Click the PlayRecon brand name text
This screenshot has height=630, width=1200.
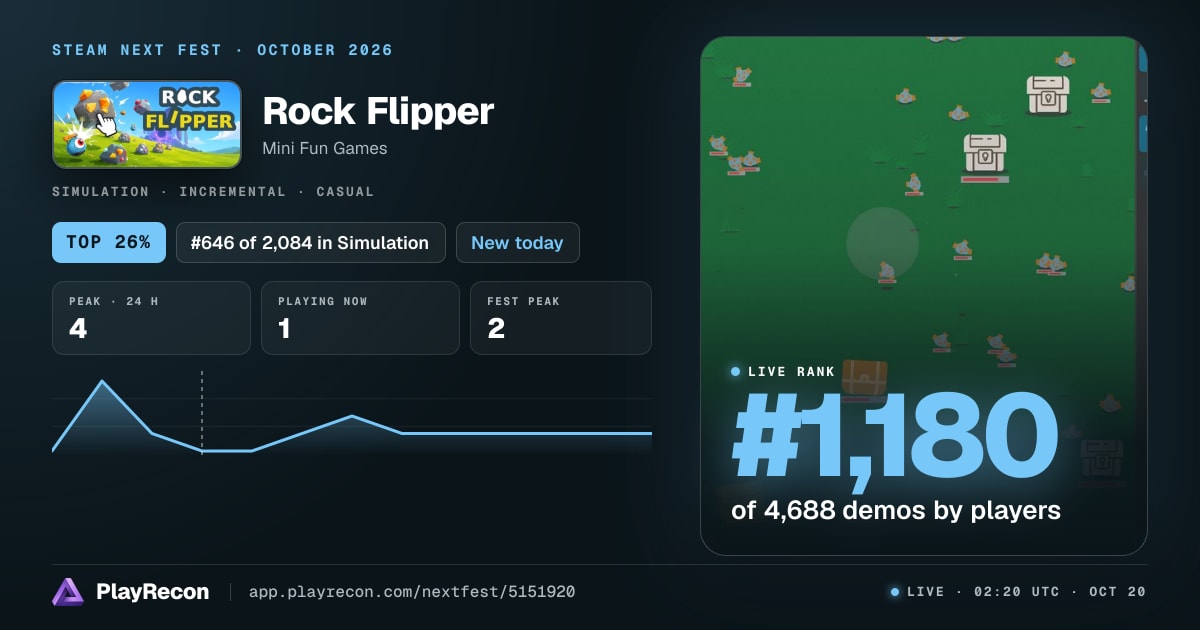[x=153, y=592]
